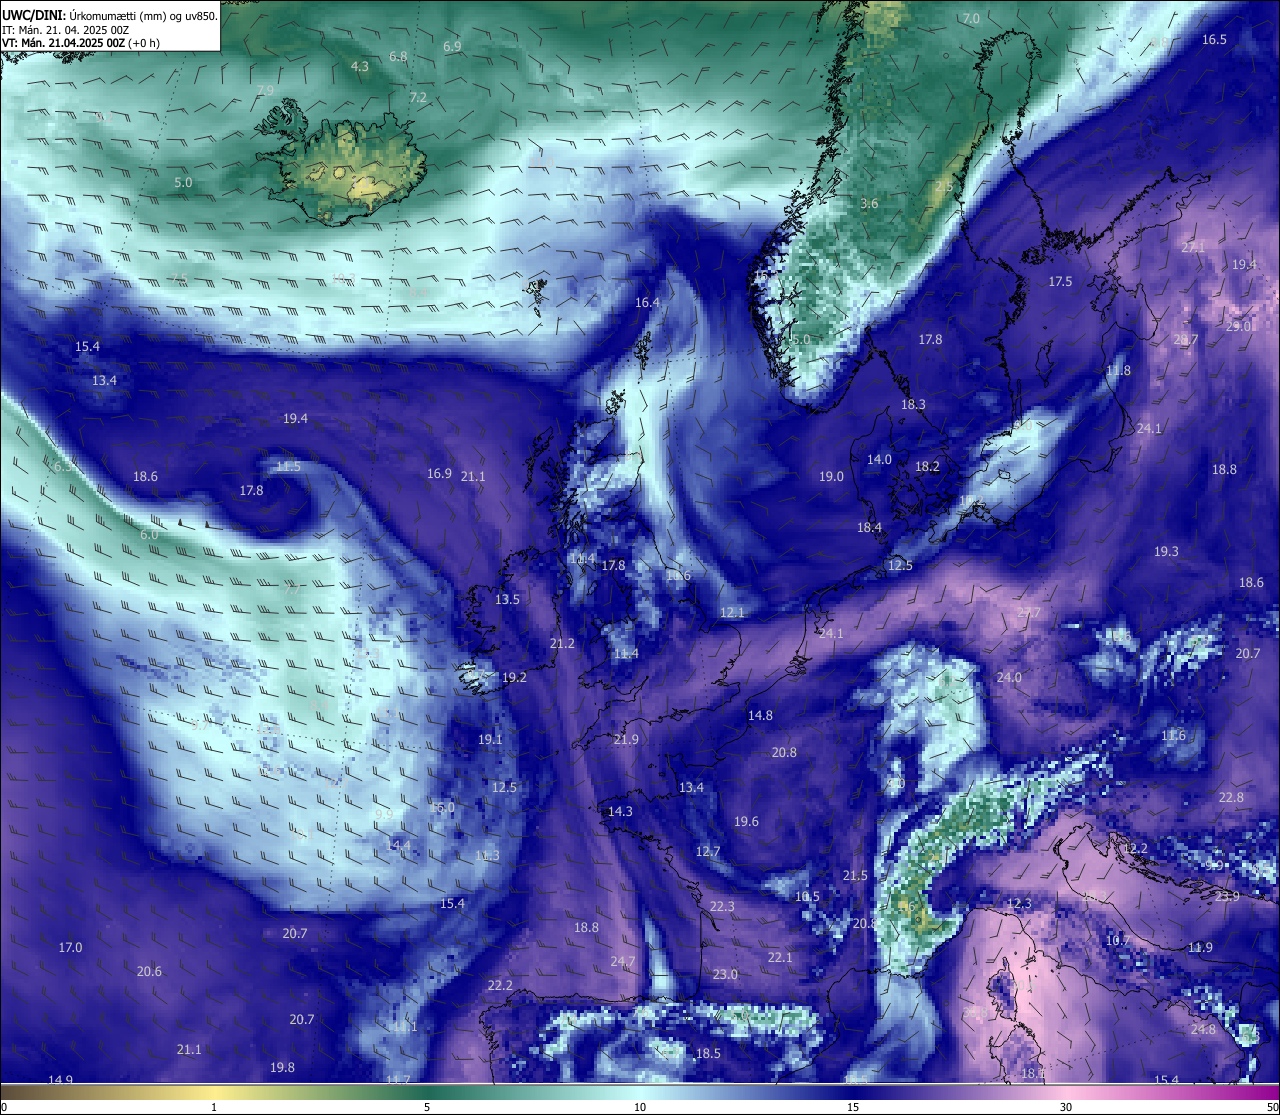Viewport: 1280px width, 1115px height.
Task: Click the map value 16.5
Action: click(x=1214, y=39)
